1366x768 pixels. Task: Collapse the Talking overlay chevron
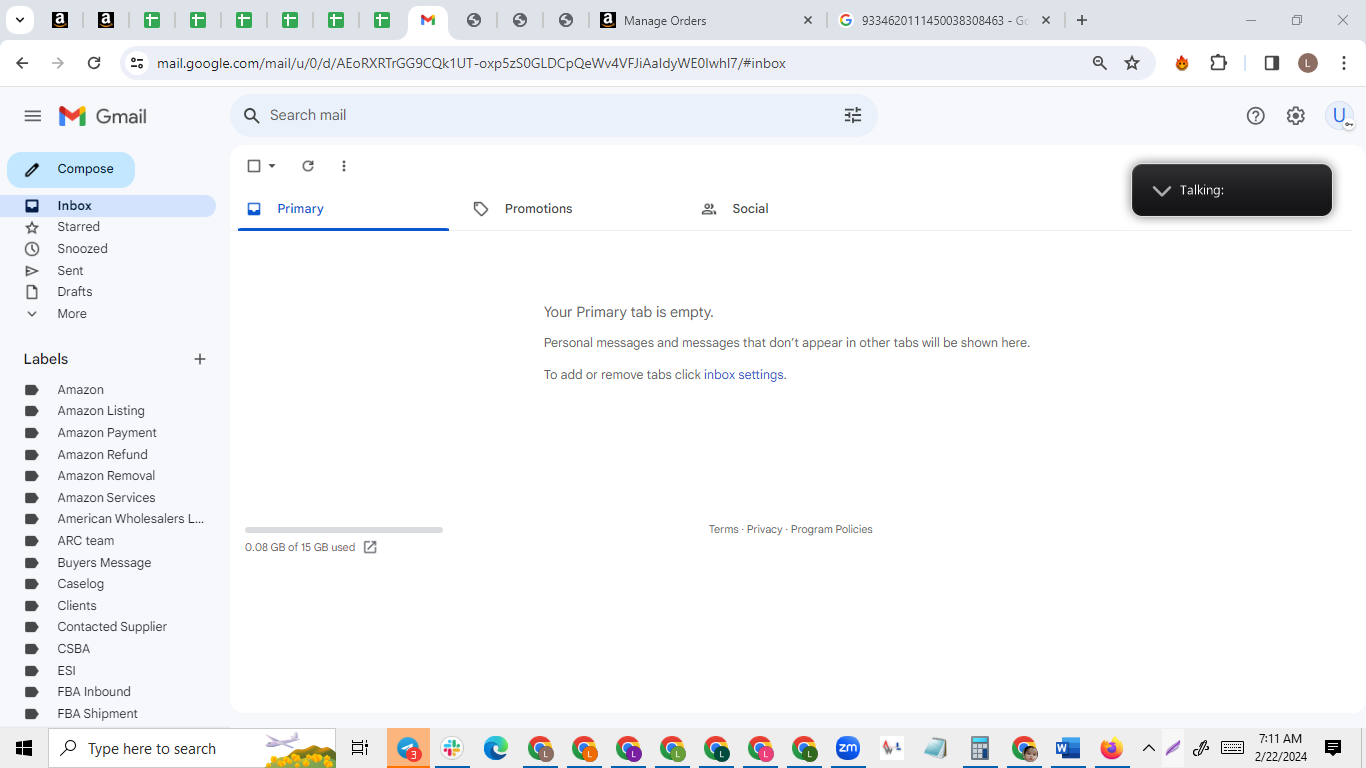[x=1161, y=190]
